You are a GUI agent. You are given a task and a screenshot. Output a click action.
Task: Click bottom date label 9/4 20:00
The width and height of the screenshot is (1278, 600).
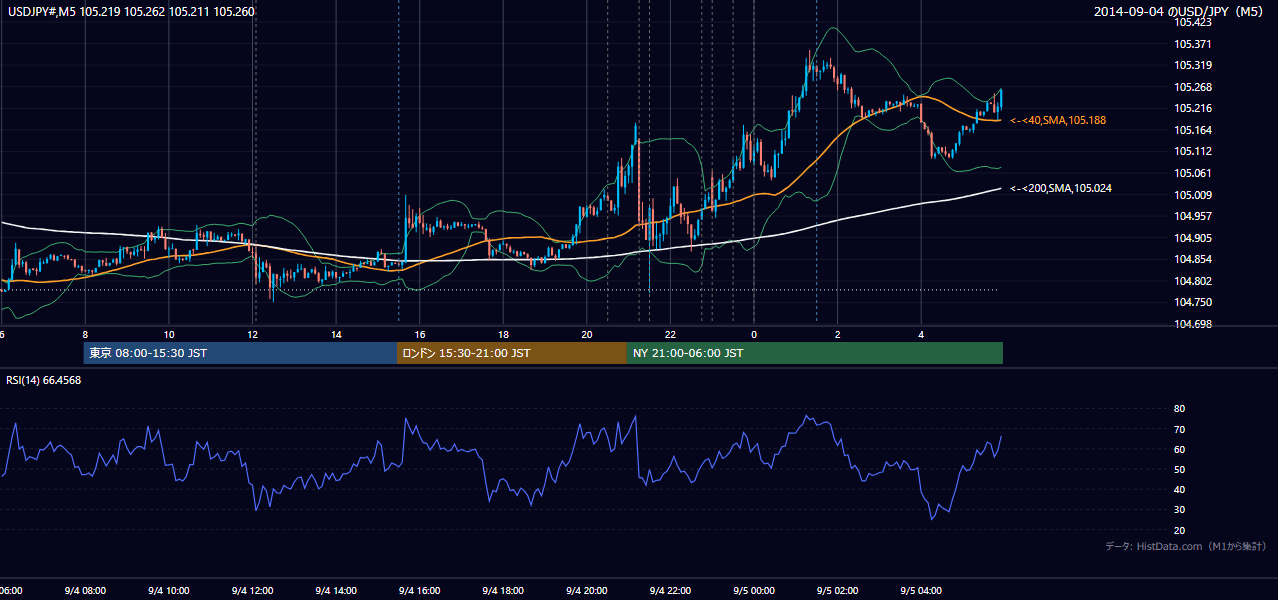coord(587,590)
